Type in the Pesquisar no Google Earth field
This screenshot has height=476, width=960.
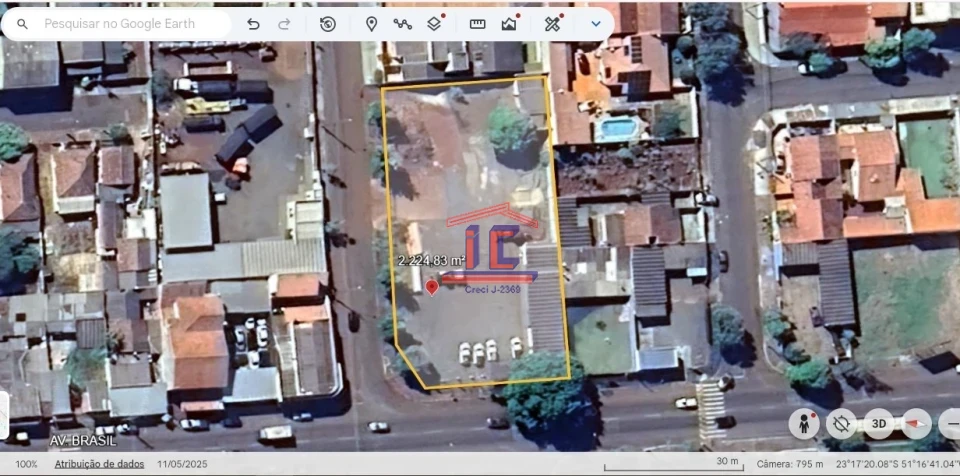tap(130, 23)
